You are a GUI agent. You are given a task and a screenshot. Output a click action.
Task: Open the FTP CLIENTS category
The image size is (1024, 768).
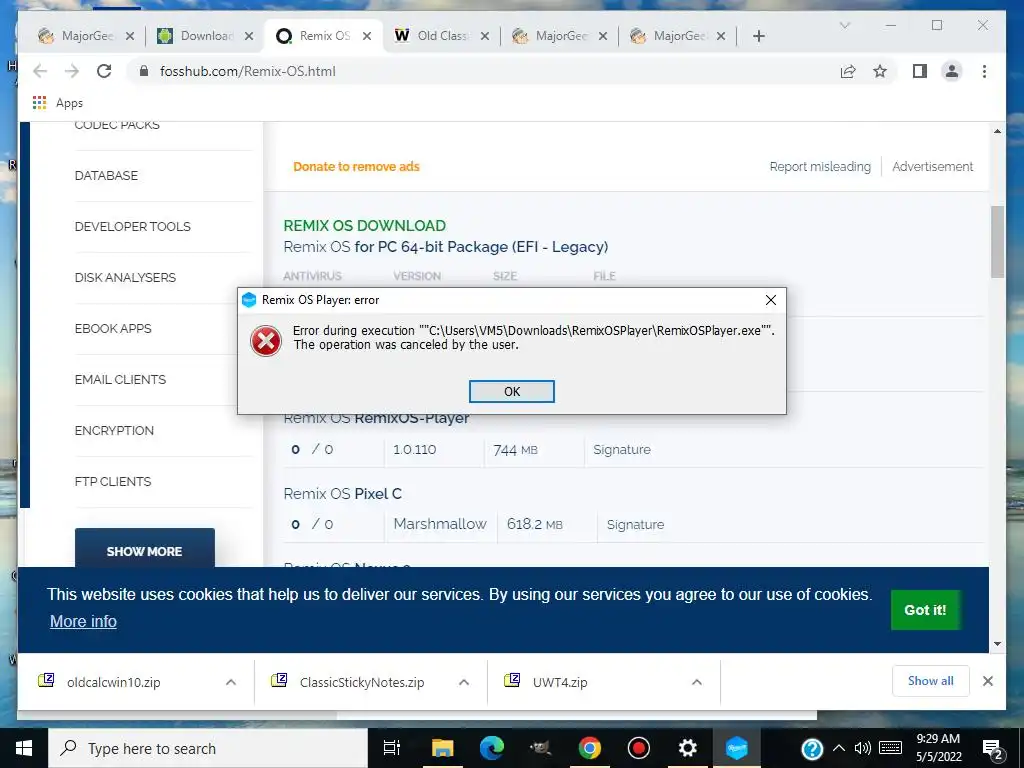112,481
